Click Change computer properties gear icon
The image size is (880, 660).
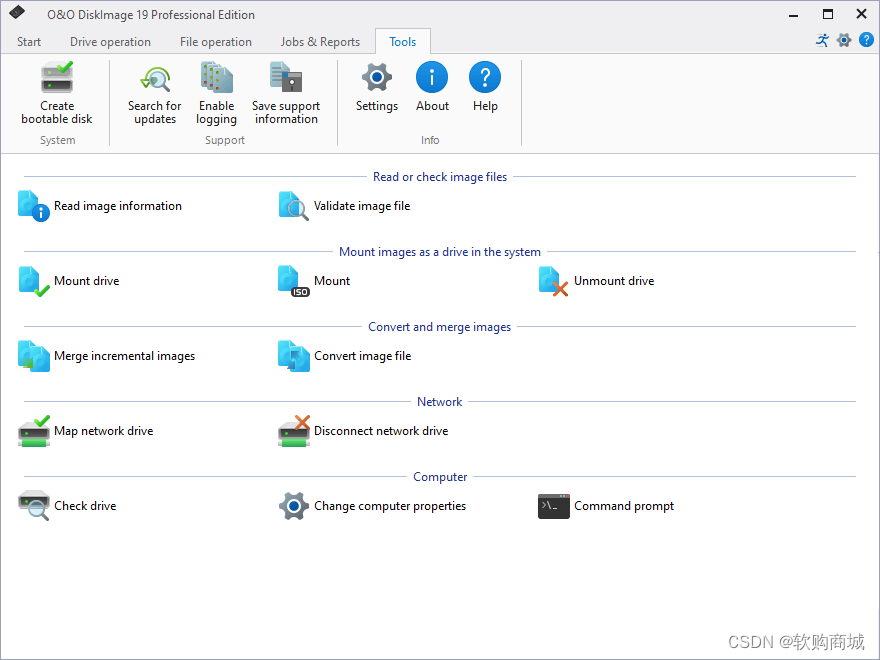tap(294, 506)
